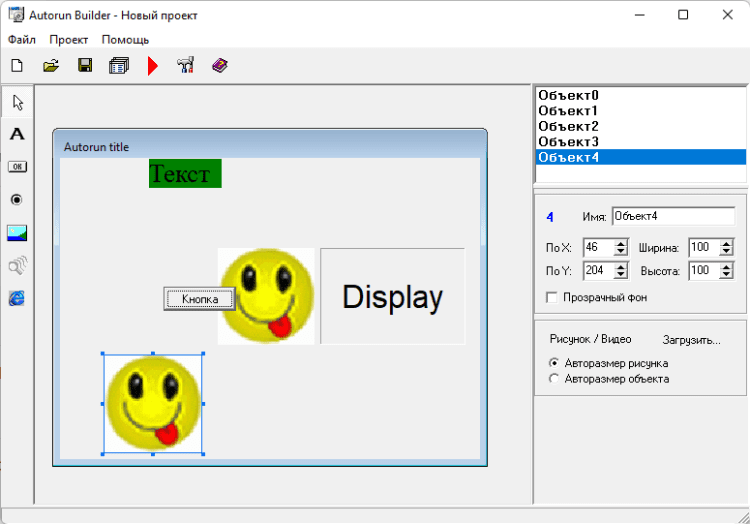Enable the Прозрачный фон checkbox
The width and height of the screenshot is (750, 524).
click(x=551, y=297)
